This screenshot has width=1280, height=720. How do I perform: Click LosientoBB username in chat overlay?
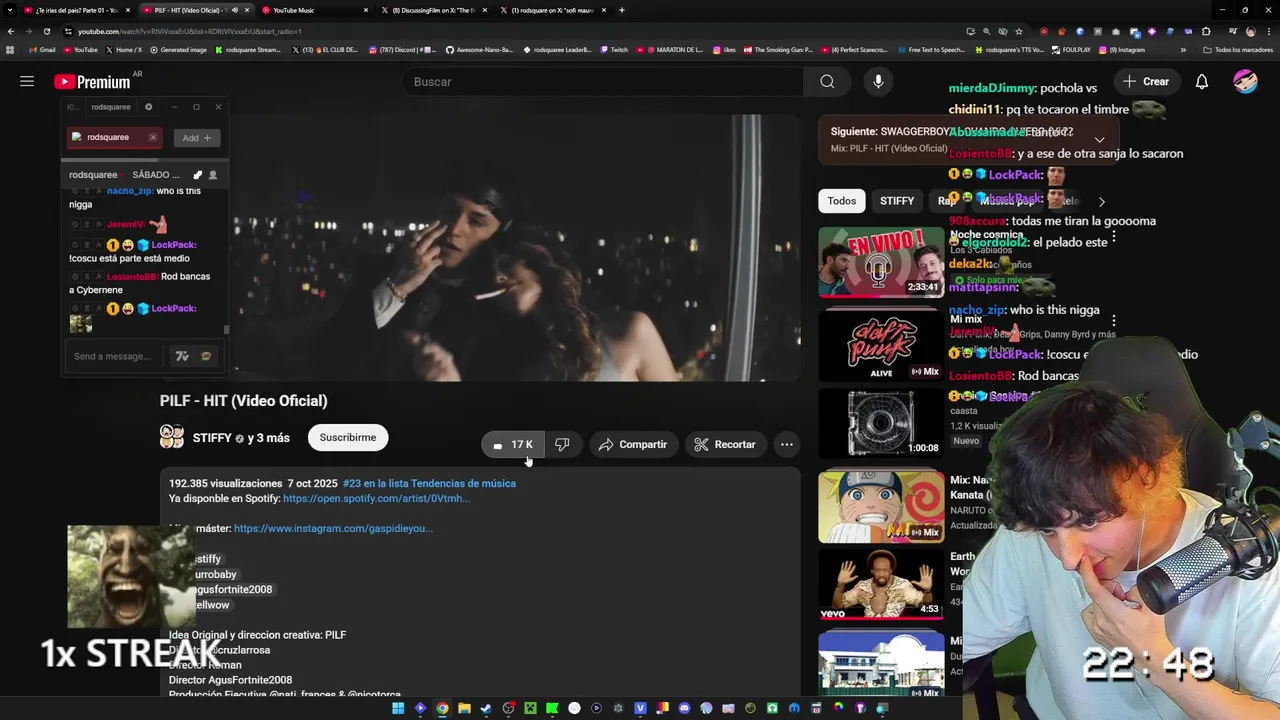[131, 276]
